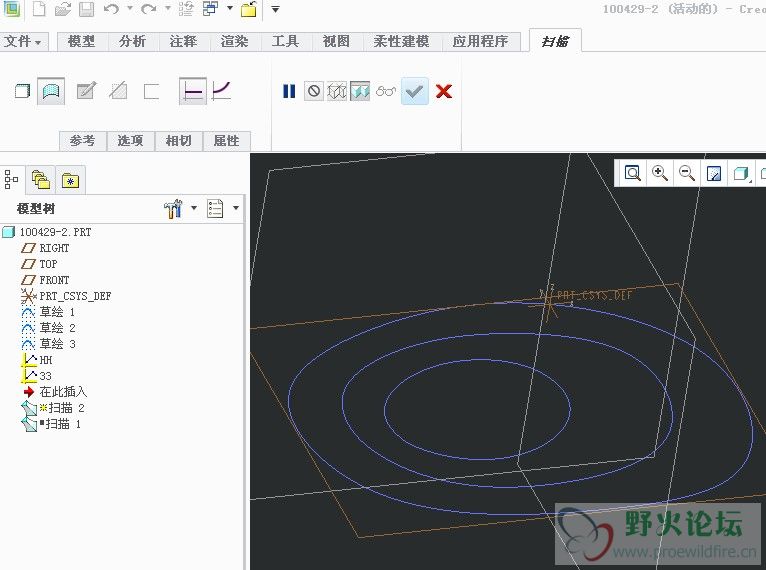Toggle the sweep as surface option
The image size is (766, 570).
click(51, 91)
